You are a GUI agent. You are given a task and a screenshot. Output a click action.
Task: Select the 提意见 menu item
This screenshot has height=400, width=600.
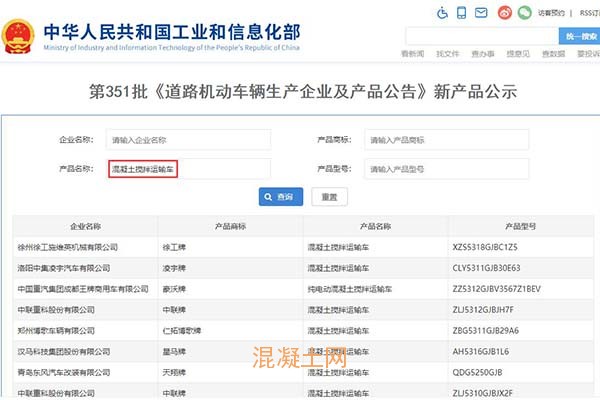pos(518,54)
